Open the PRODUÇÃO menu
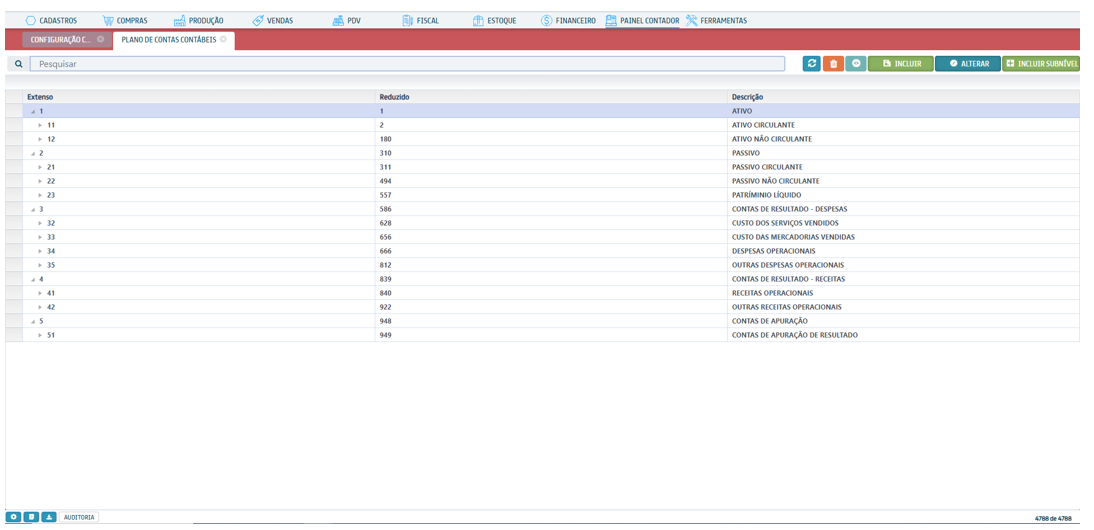 pos(199,20)
